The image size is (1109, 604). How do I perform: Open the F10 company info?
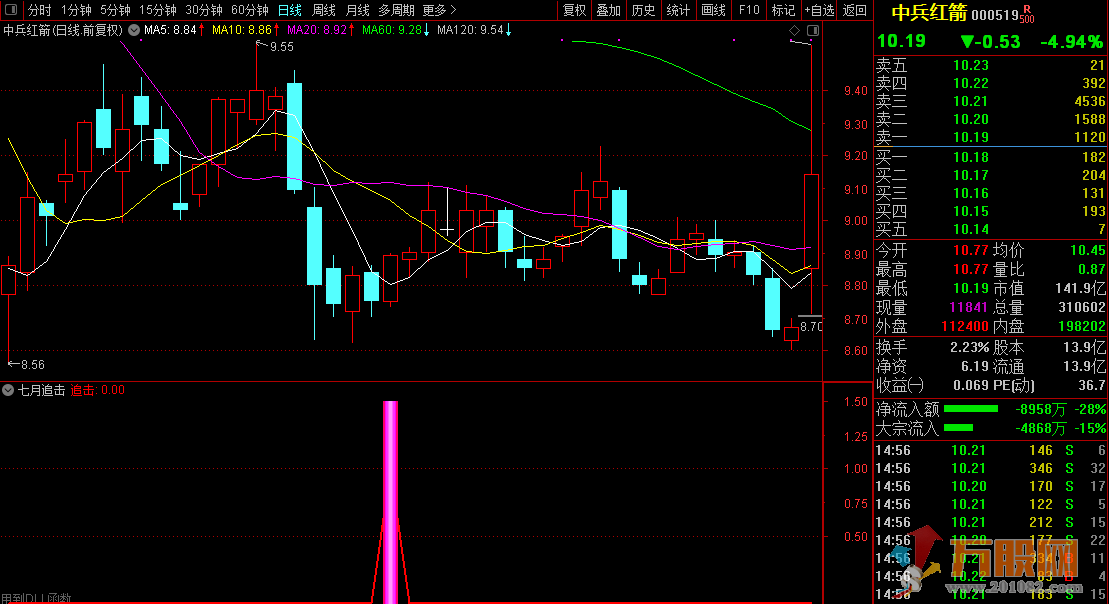pos(749,10)
